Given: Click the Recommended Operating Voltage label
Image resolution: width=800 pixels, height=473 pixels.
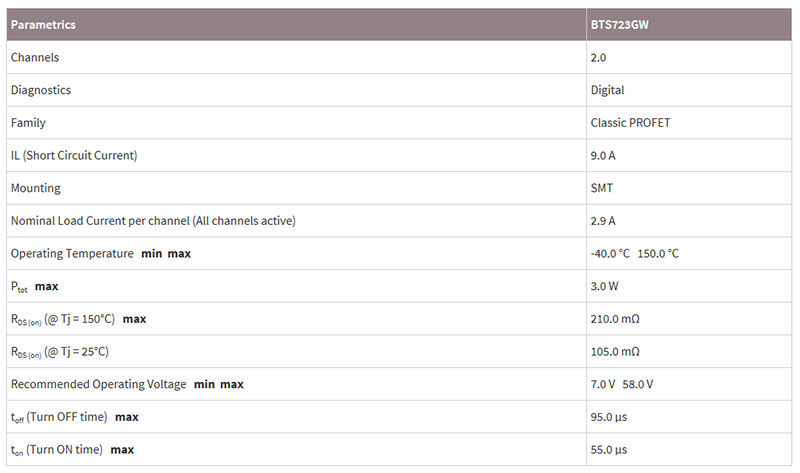Looking at the screenshot, I should [99, 384].
